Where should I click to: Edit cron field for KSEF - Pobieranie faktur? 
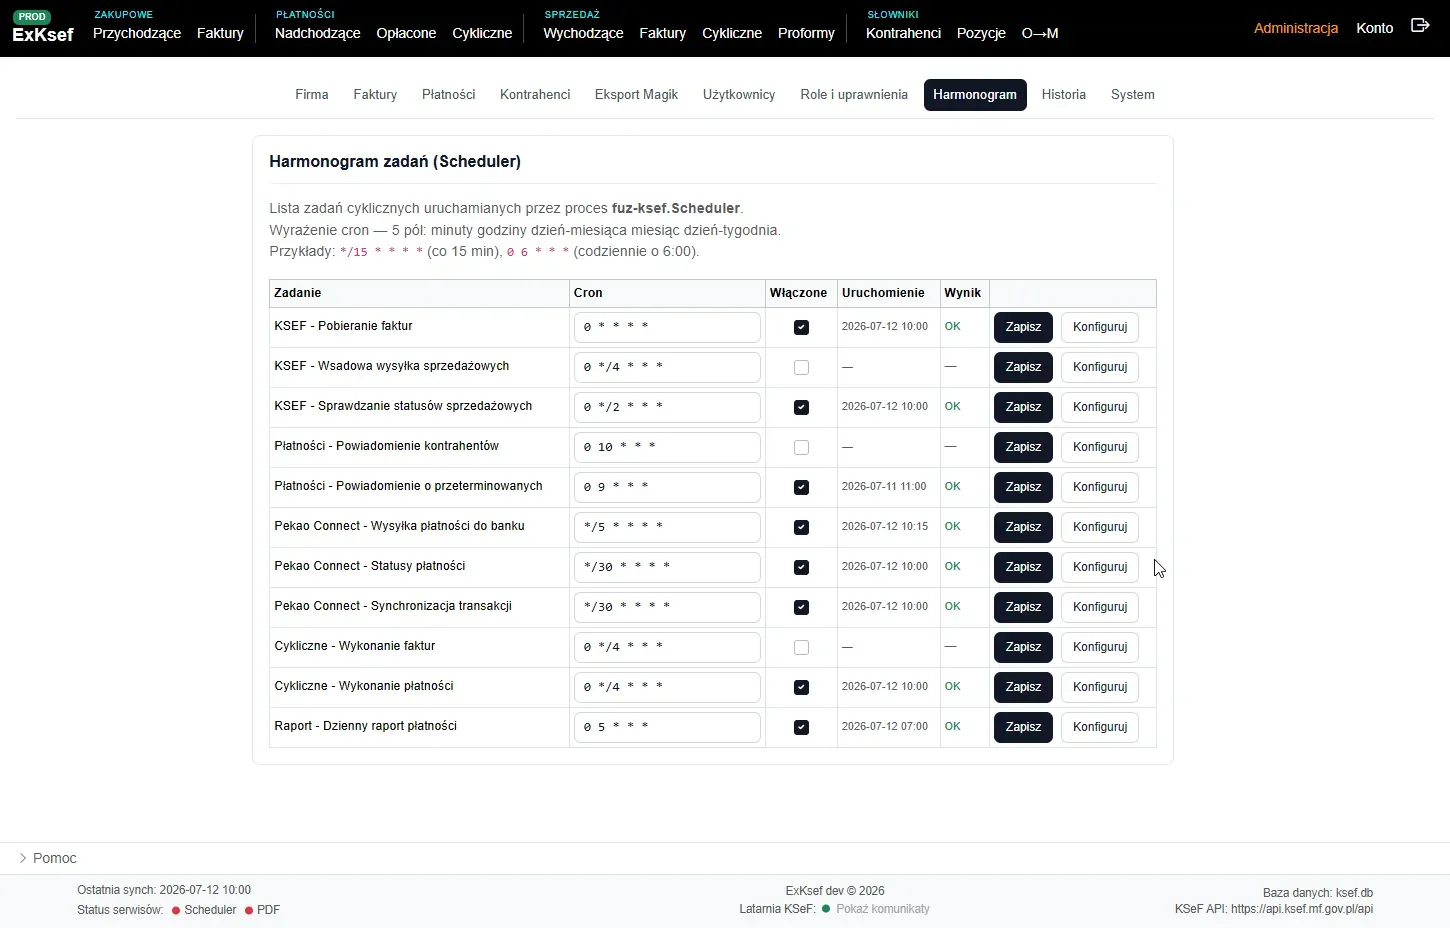point(667,327)
